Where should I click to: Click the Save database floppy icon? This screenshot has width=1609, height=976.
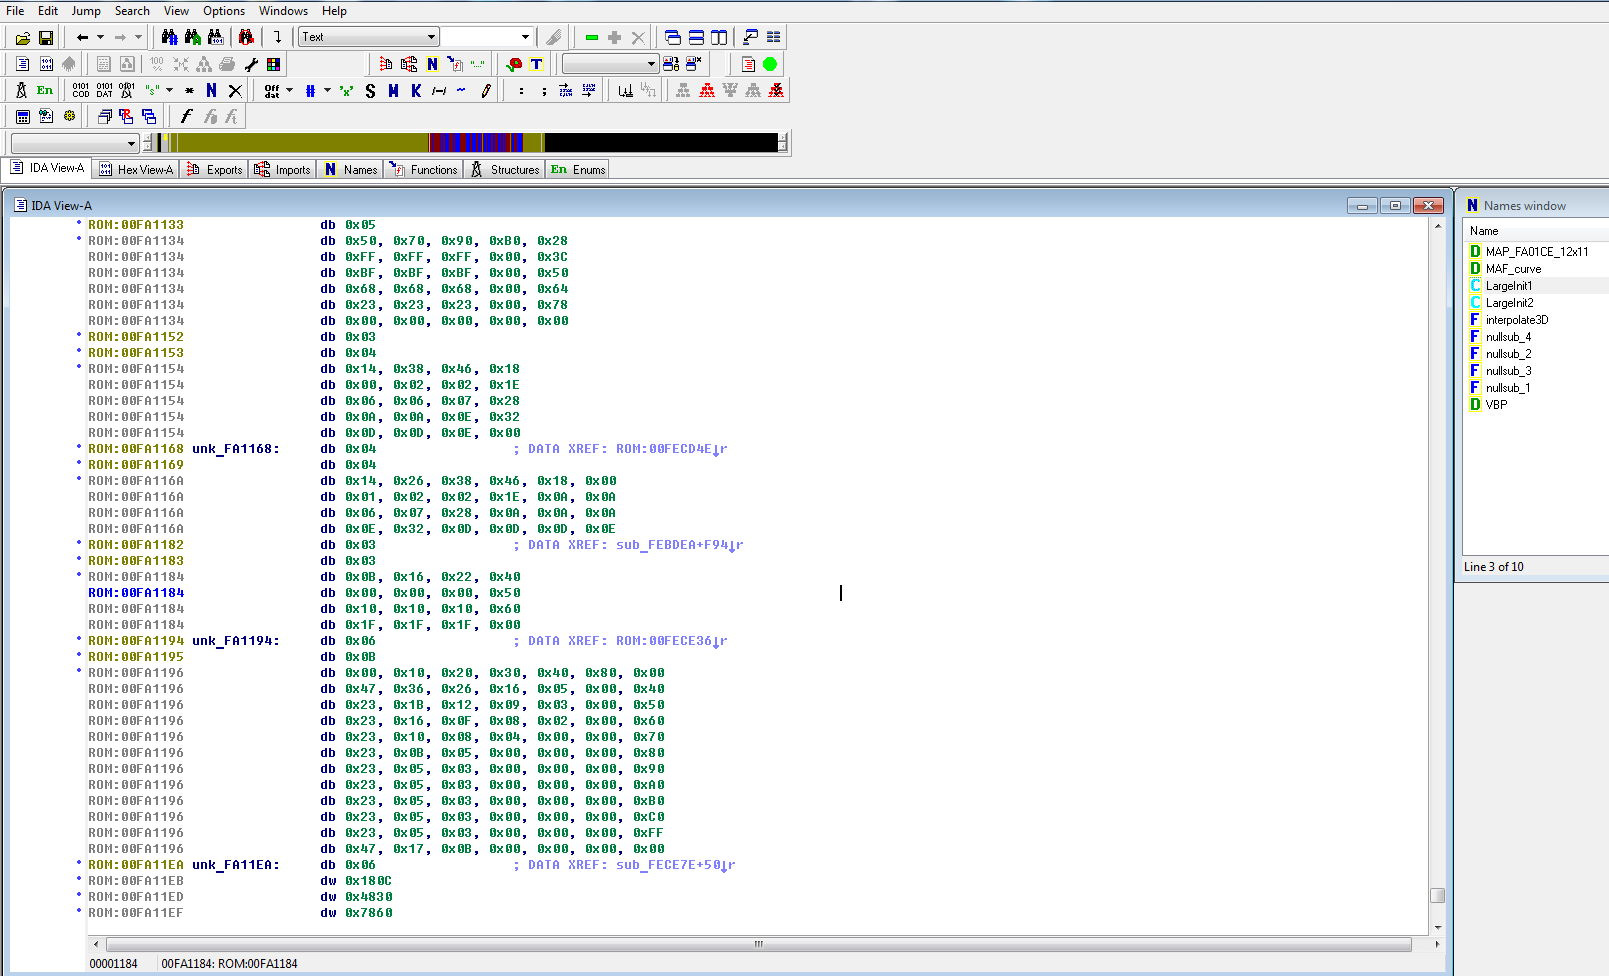pyautogui.click(x=46, y=38)
